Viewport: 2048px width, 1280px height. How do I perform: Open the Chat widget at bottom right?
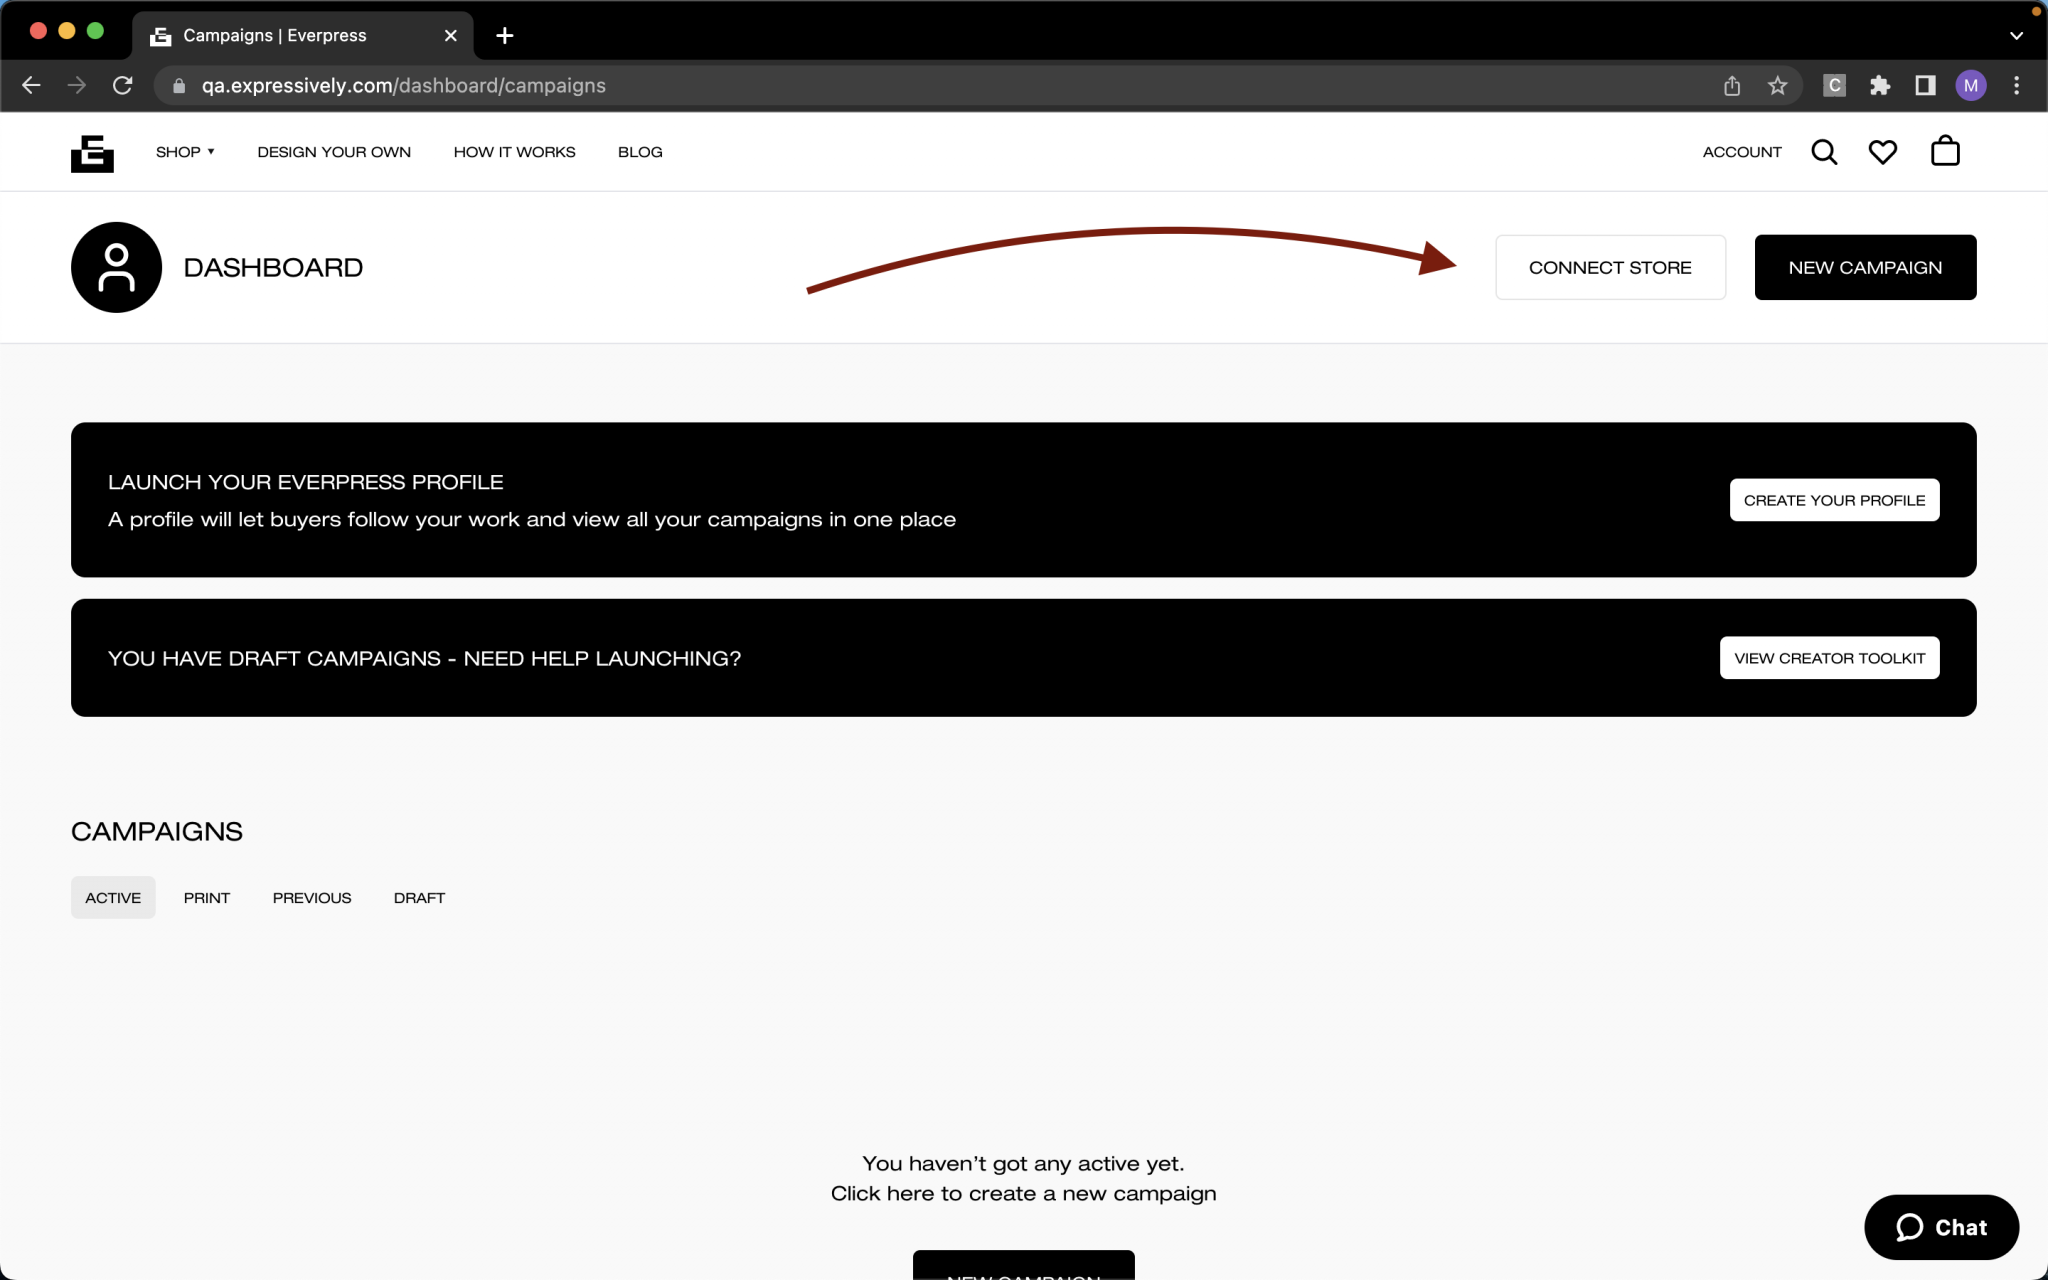[1940, 1227]
